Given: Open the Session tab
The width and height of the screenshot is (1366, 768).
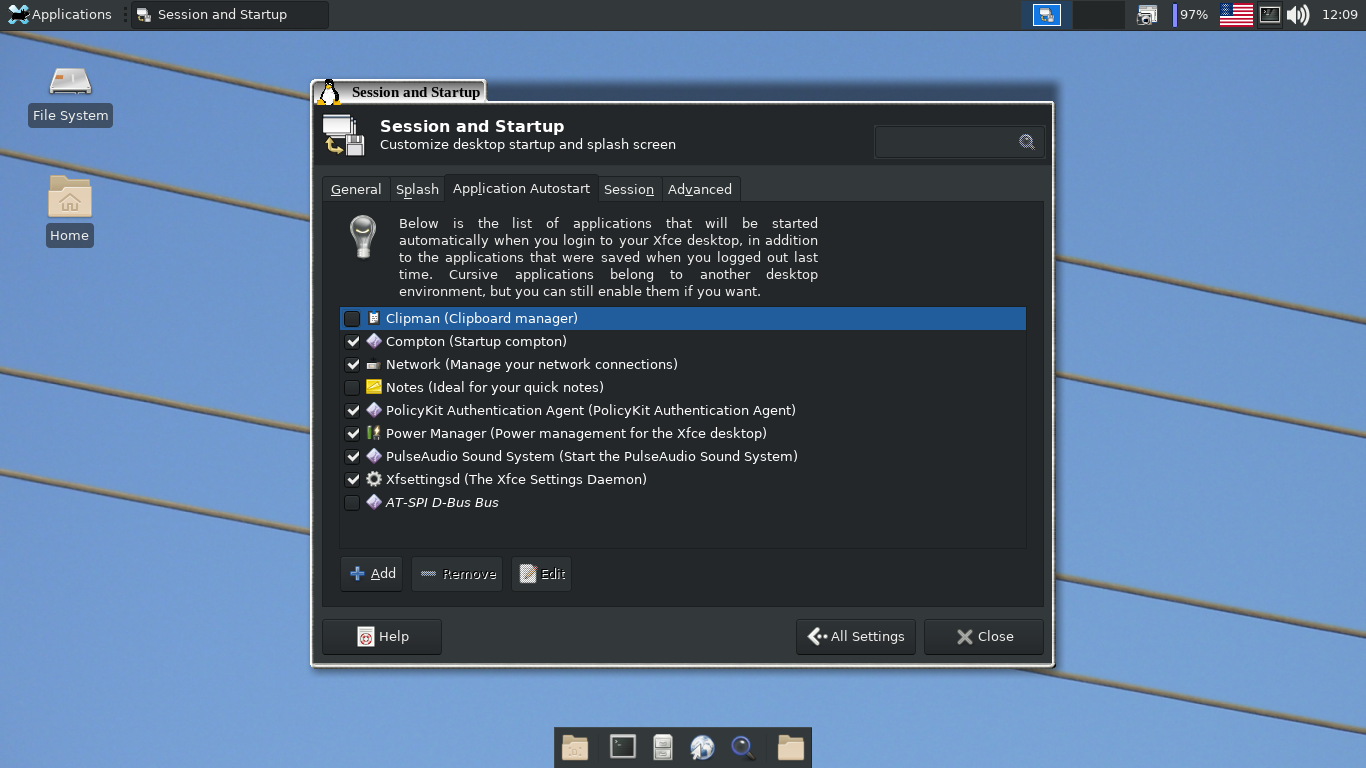Looking at the screenshot, I should pyautogui.click(x=629, y=189).
